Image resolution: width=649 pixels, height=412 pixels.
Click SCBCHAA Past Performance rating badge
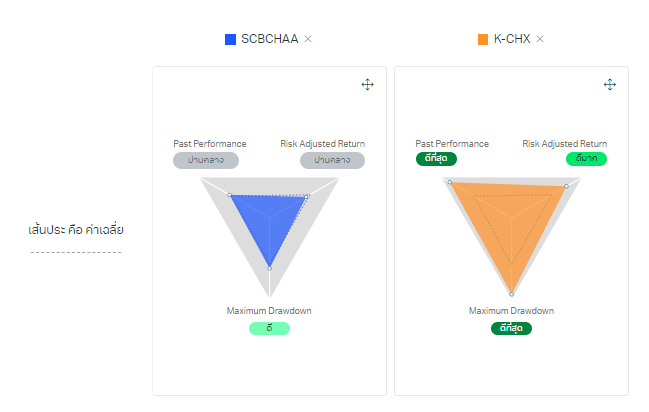(x=205, y=160)
